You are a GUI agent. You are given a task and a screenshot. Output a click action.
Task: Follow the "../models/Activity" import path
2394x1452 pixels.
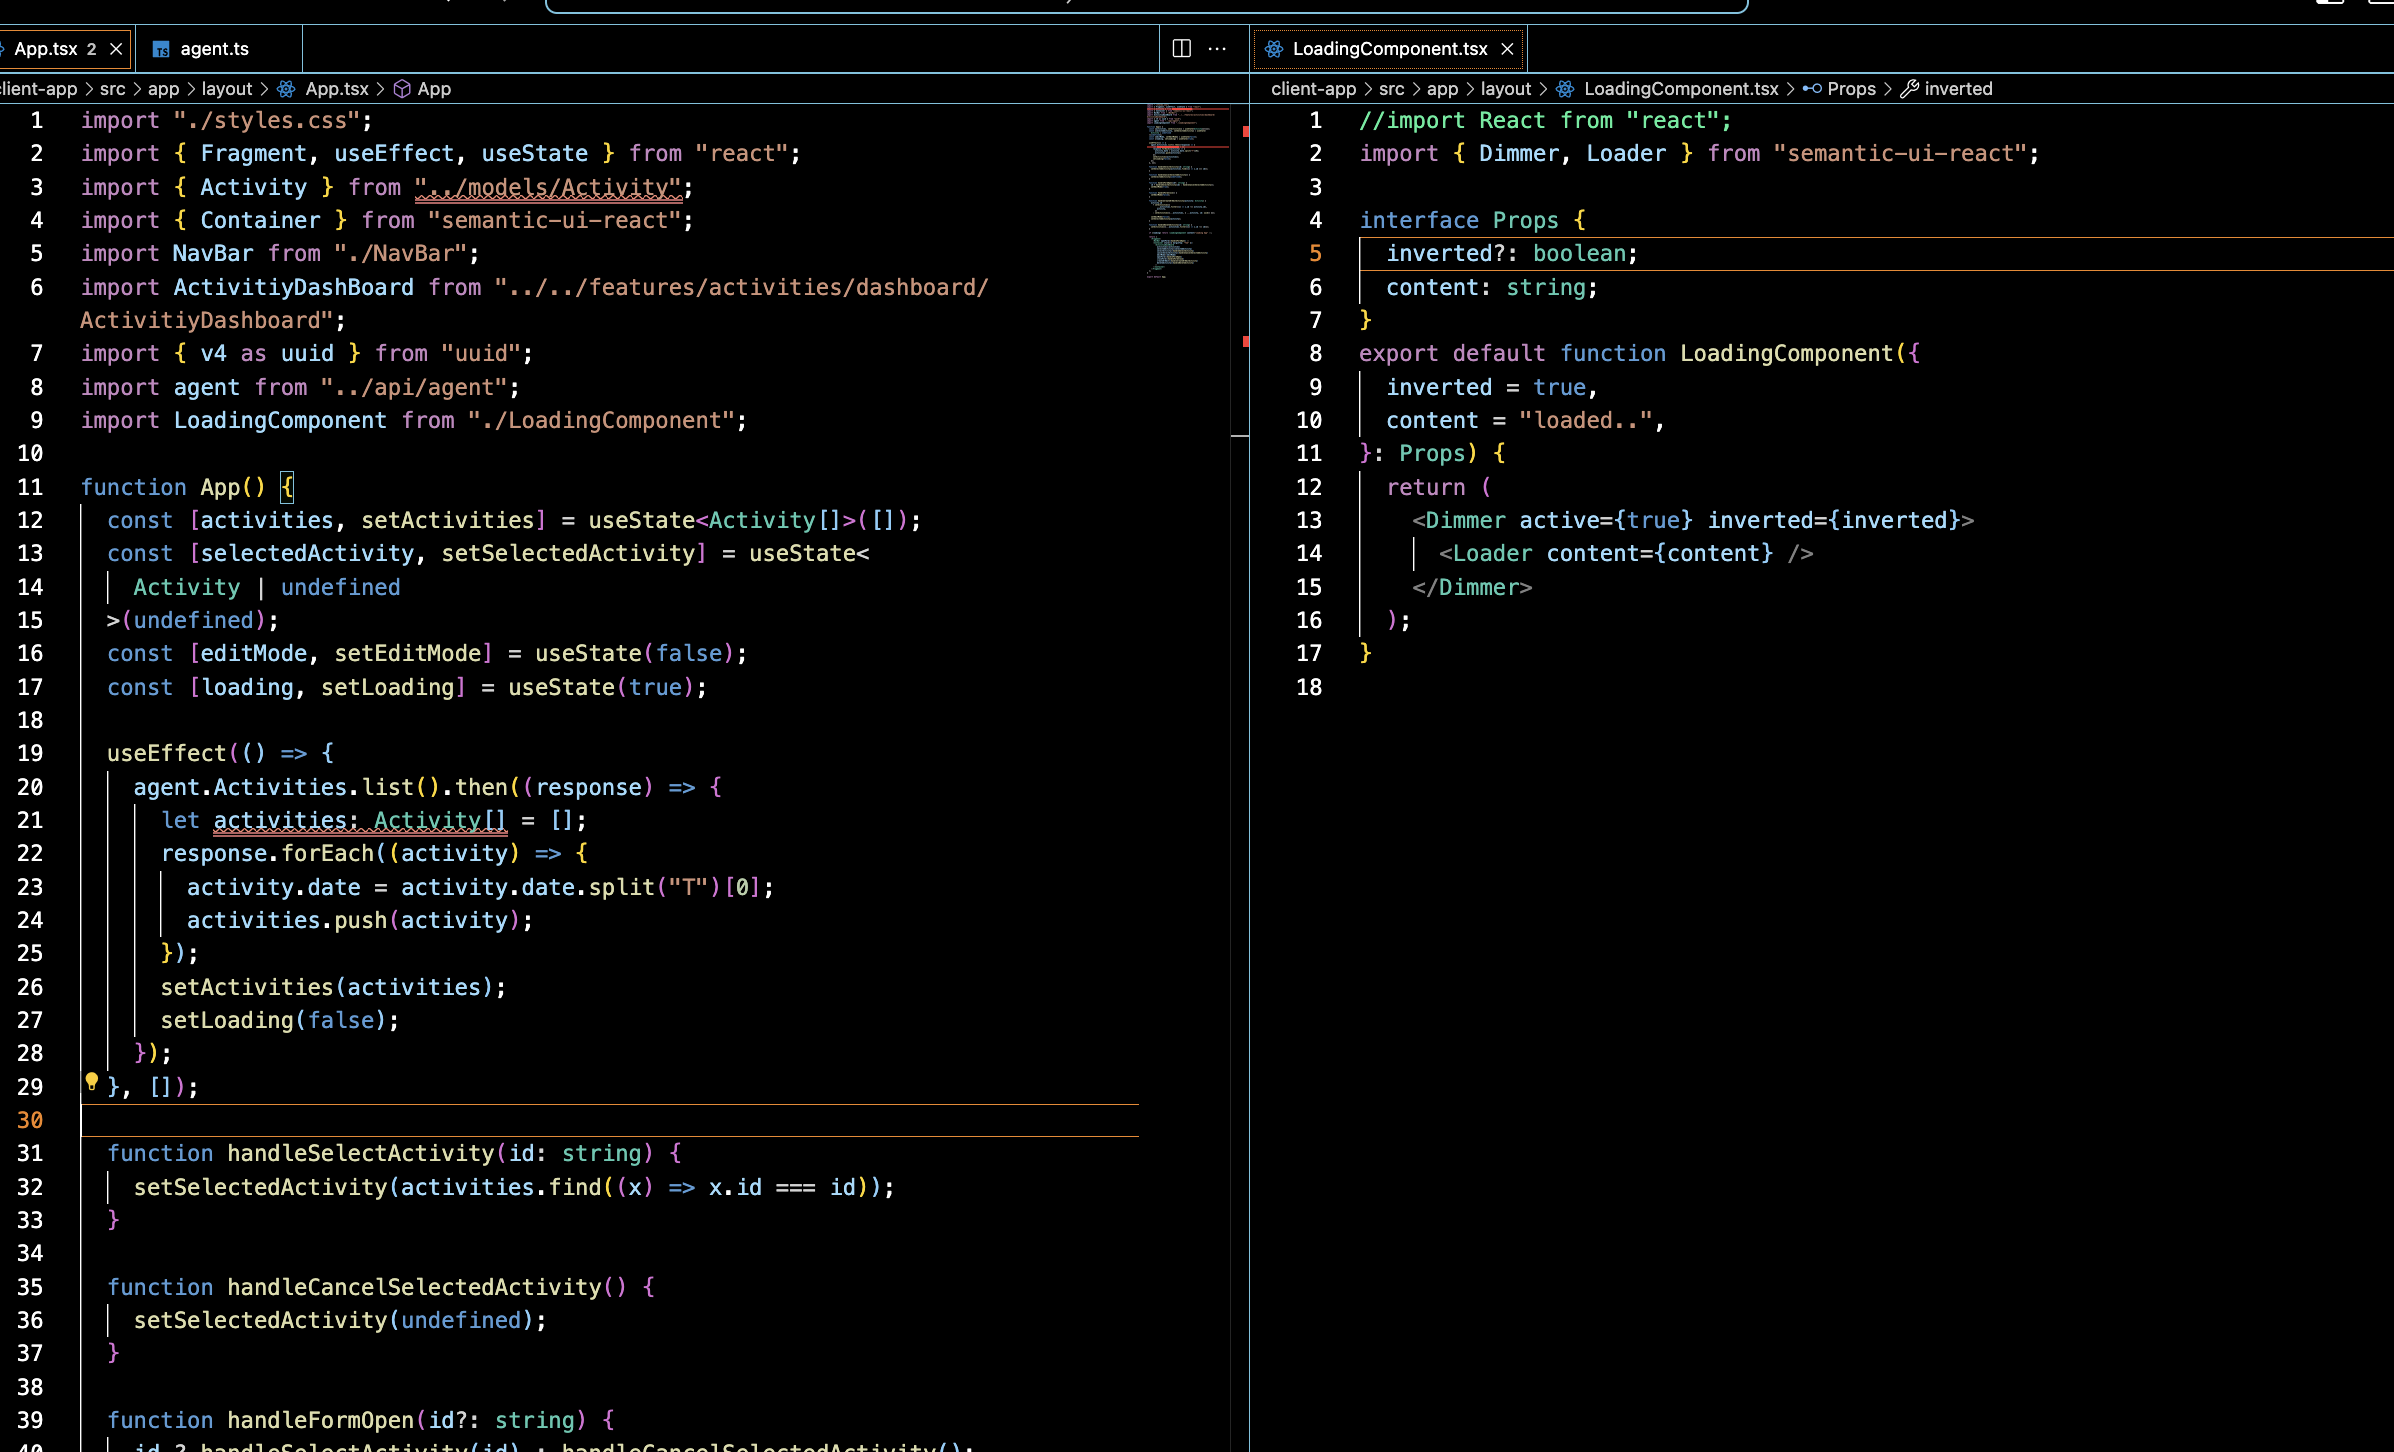click(548, 187)
